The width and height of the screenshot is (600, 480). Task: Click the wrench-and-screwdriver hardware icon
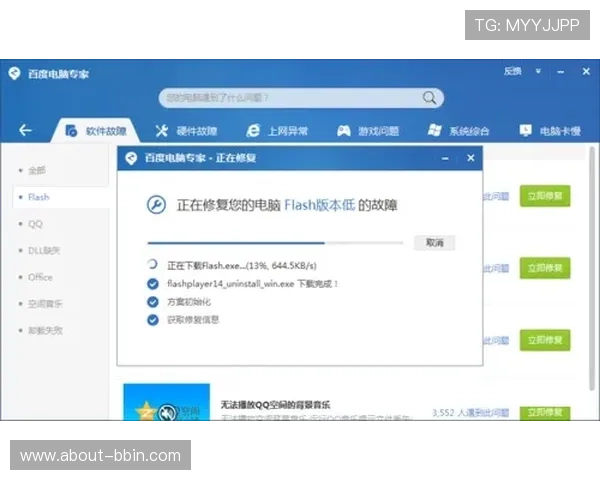coord(161,131)
